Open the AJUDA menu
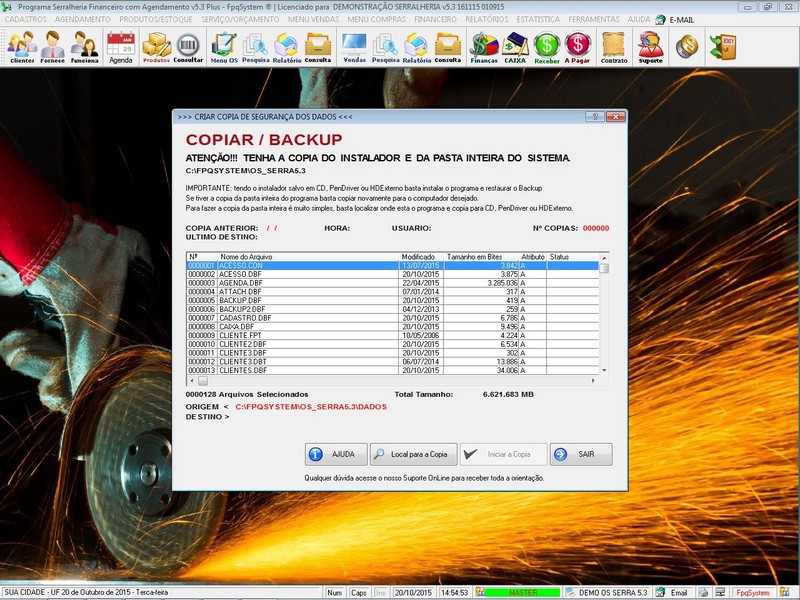800x600 pixels. (x=639, y=19)
